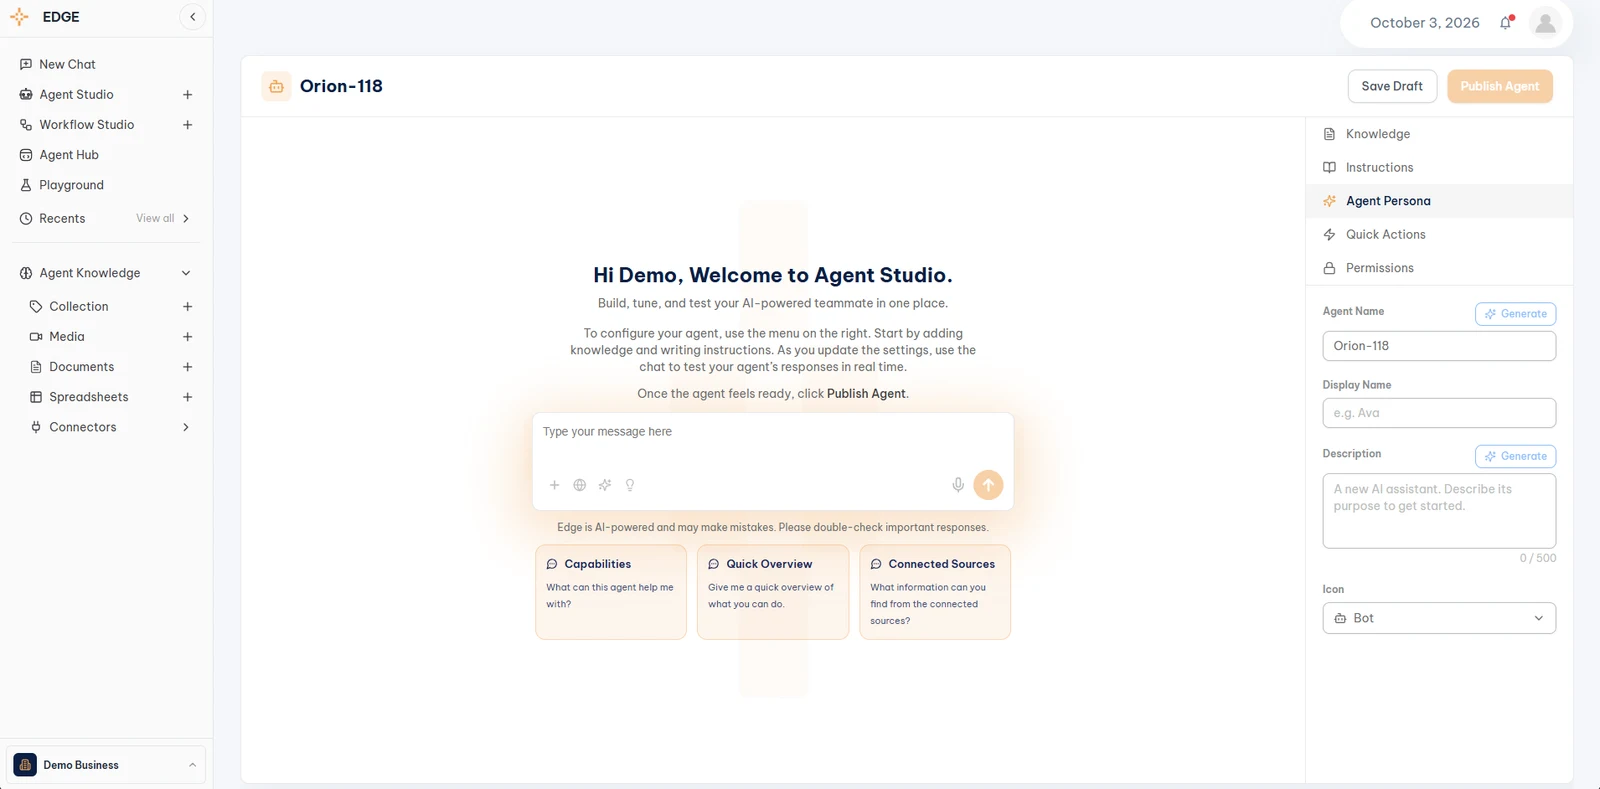
Task: Open the user profile avatar
Action: 1545,23
